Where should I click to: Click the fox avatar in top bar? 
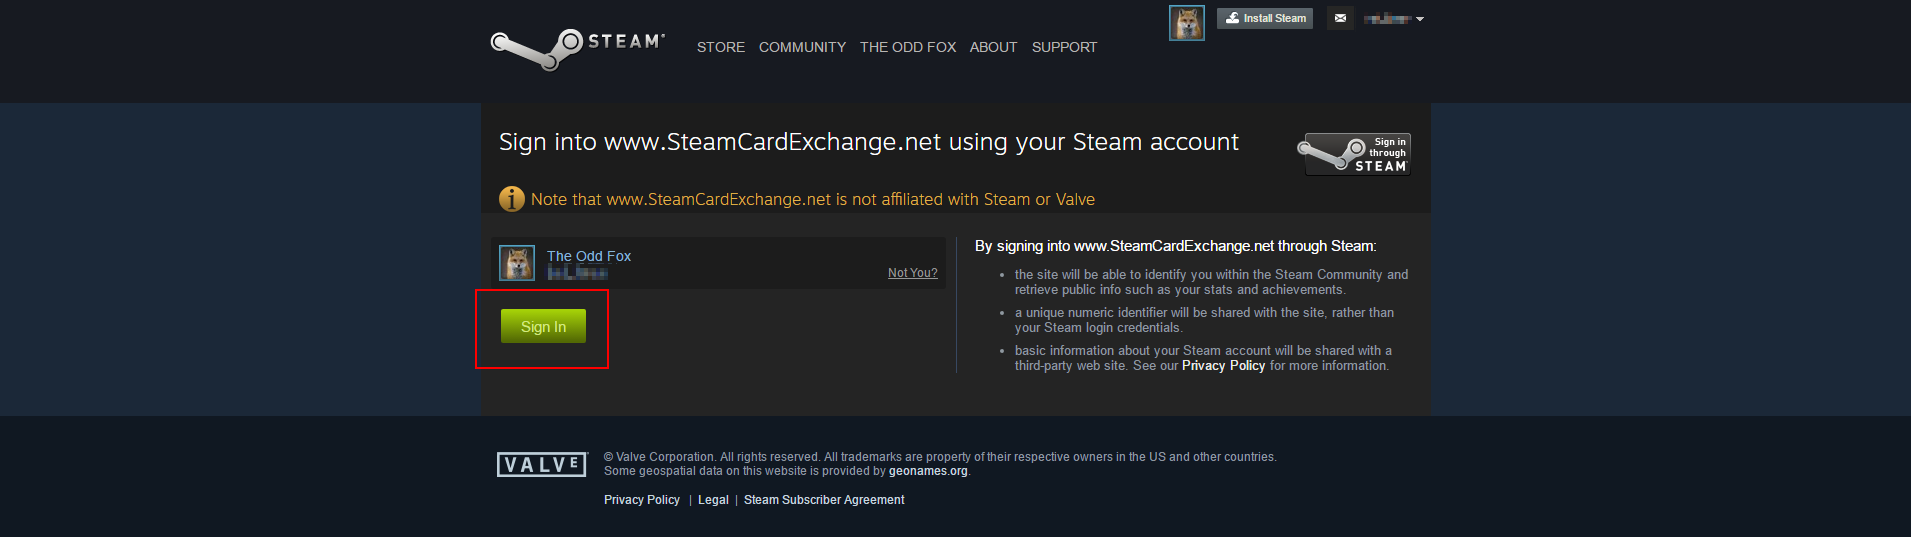pyautogui.click(x=1187, y=23)
